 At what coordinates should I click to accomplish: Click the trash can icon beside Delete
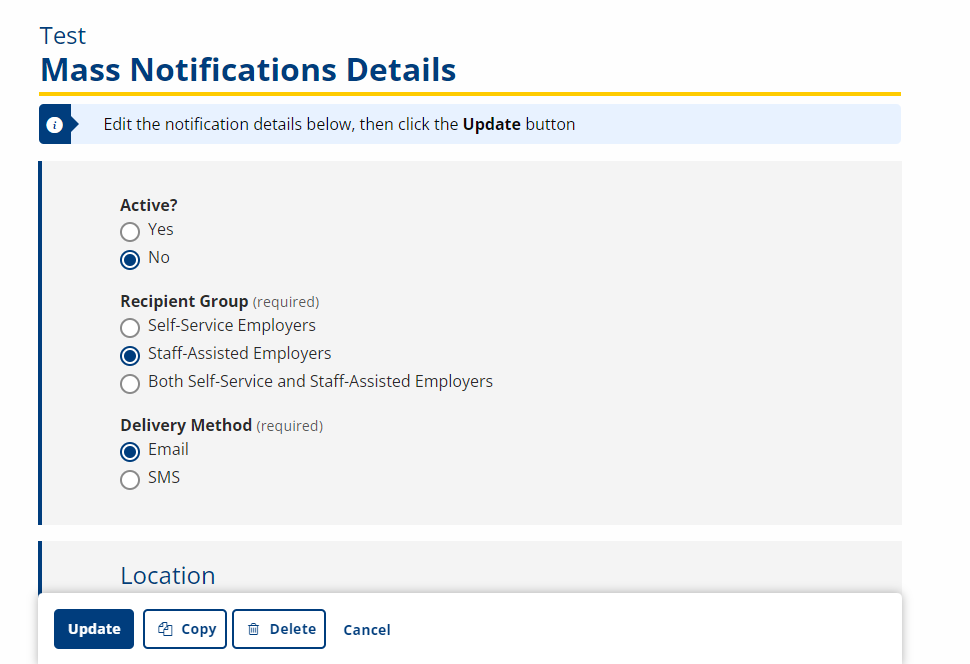tap(254, 629)
